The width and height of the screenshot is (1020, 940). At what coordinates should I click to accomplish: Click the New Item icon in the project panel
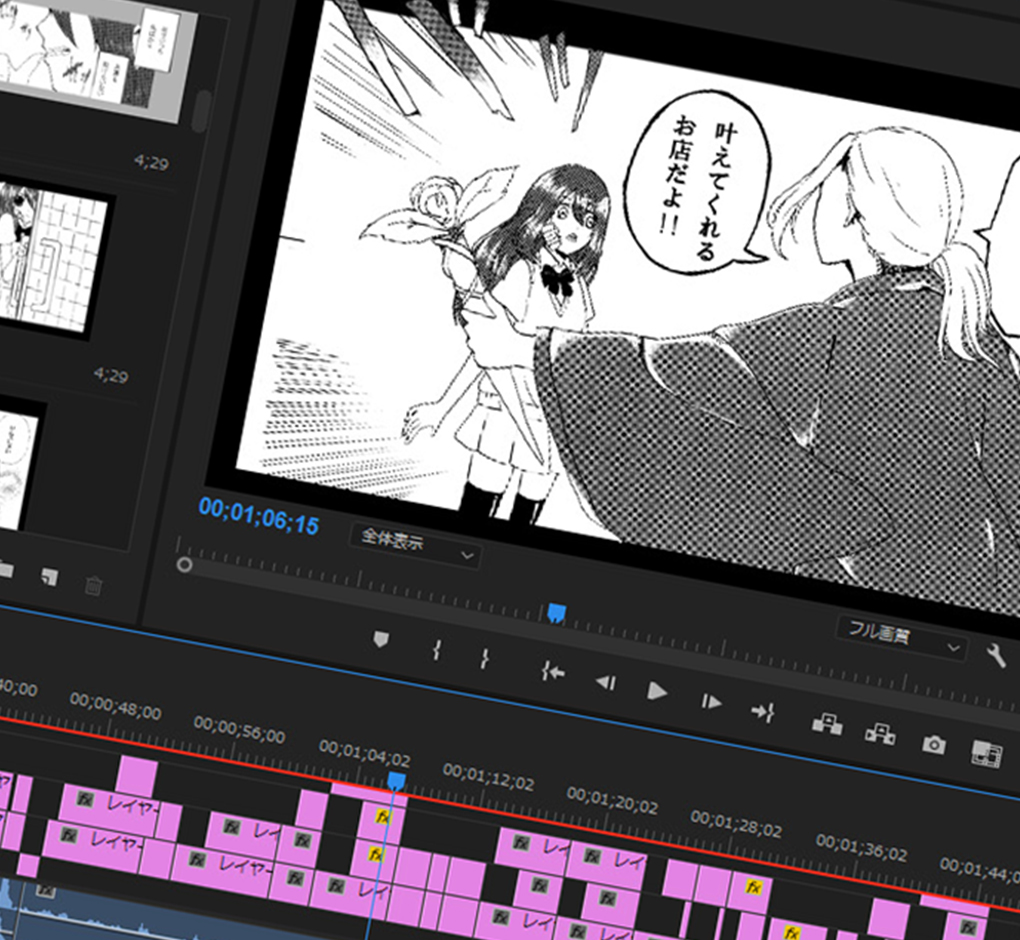click(x=49, y=577)
